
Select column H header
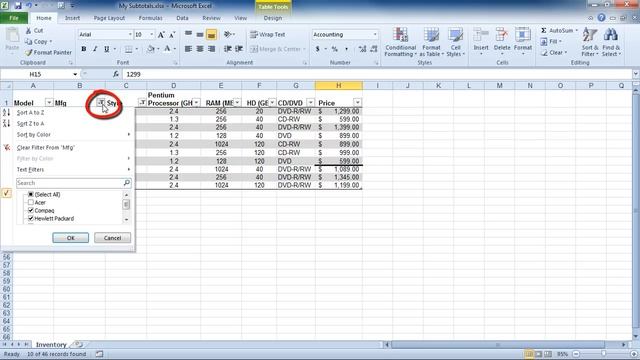(x=339, y=86)
